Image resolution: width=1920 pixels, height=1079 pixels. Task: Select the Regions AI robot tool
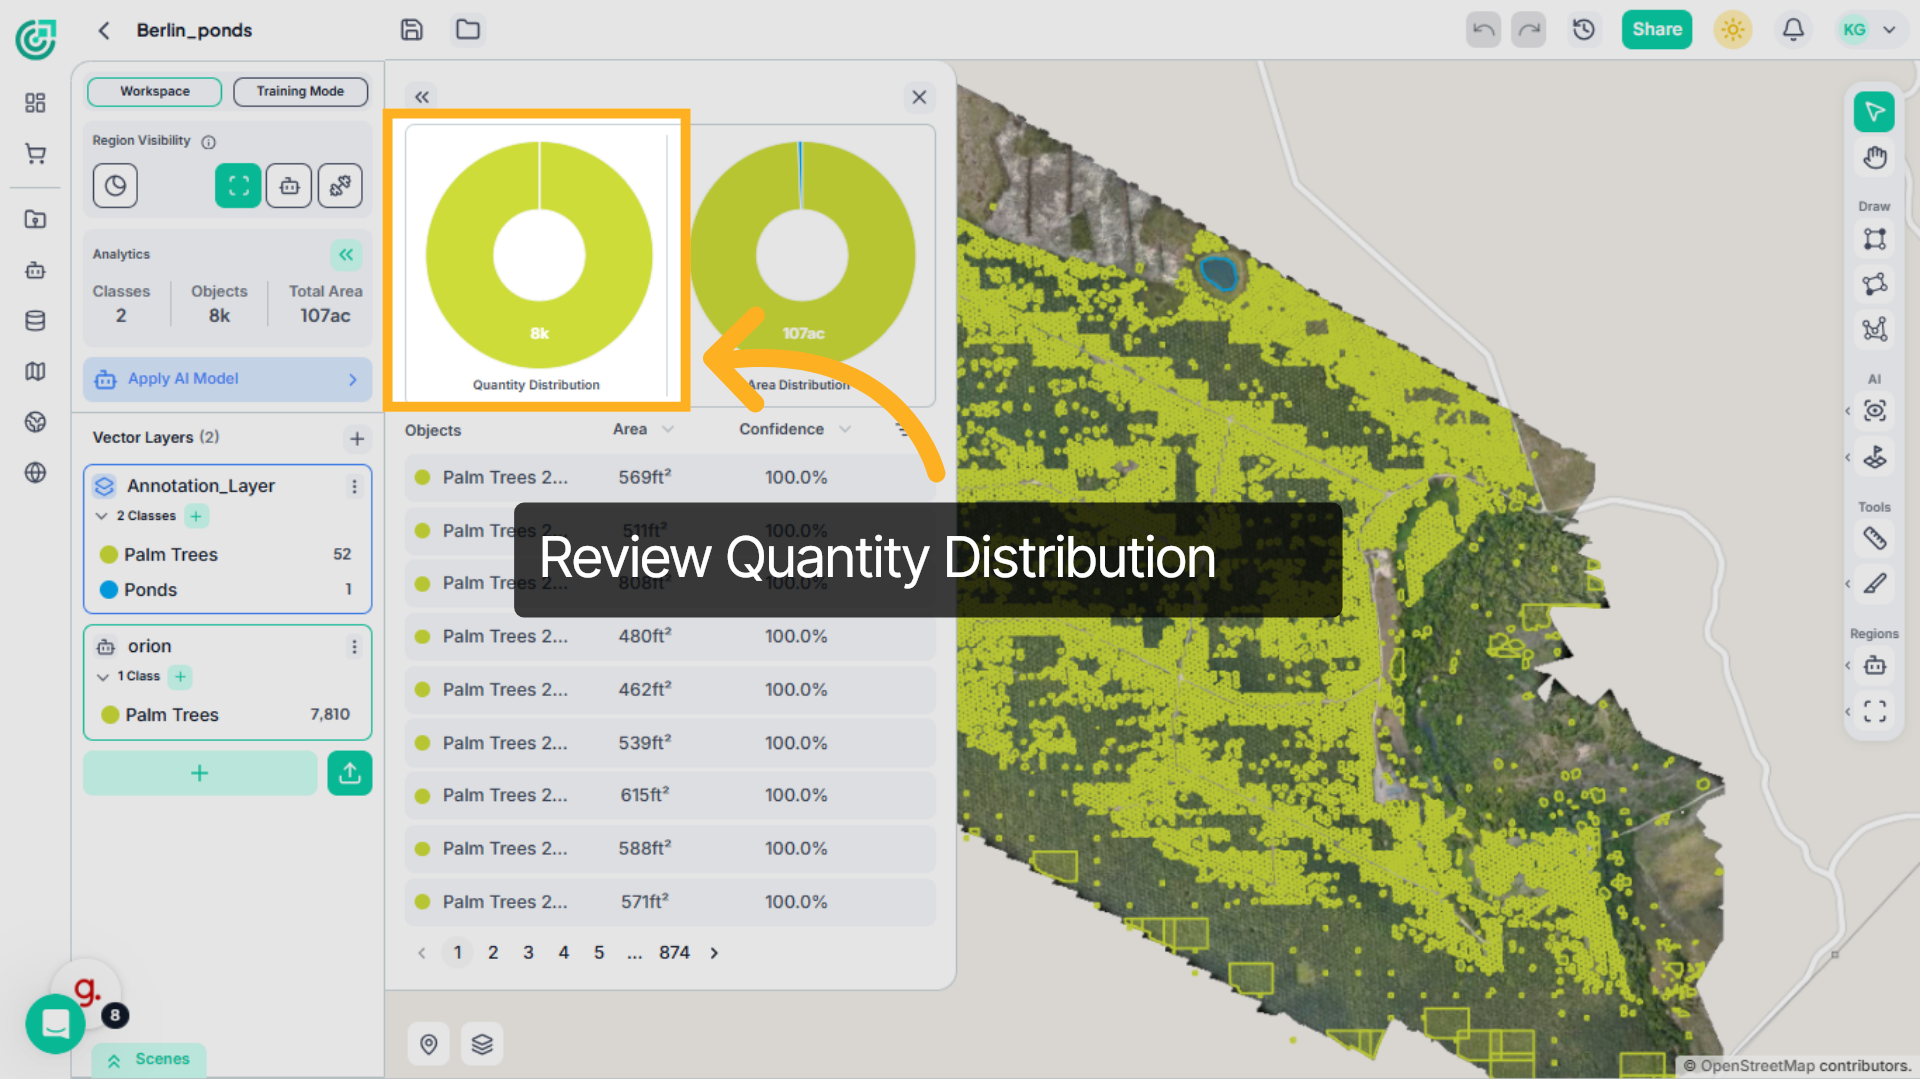[x=1874, y=666]
